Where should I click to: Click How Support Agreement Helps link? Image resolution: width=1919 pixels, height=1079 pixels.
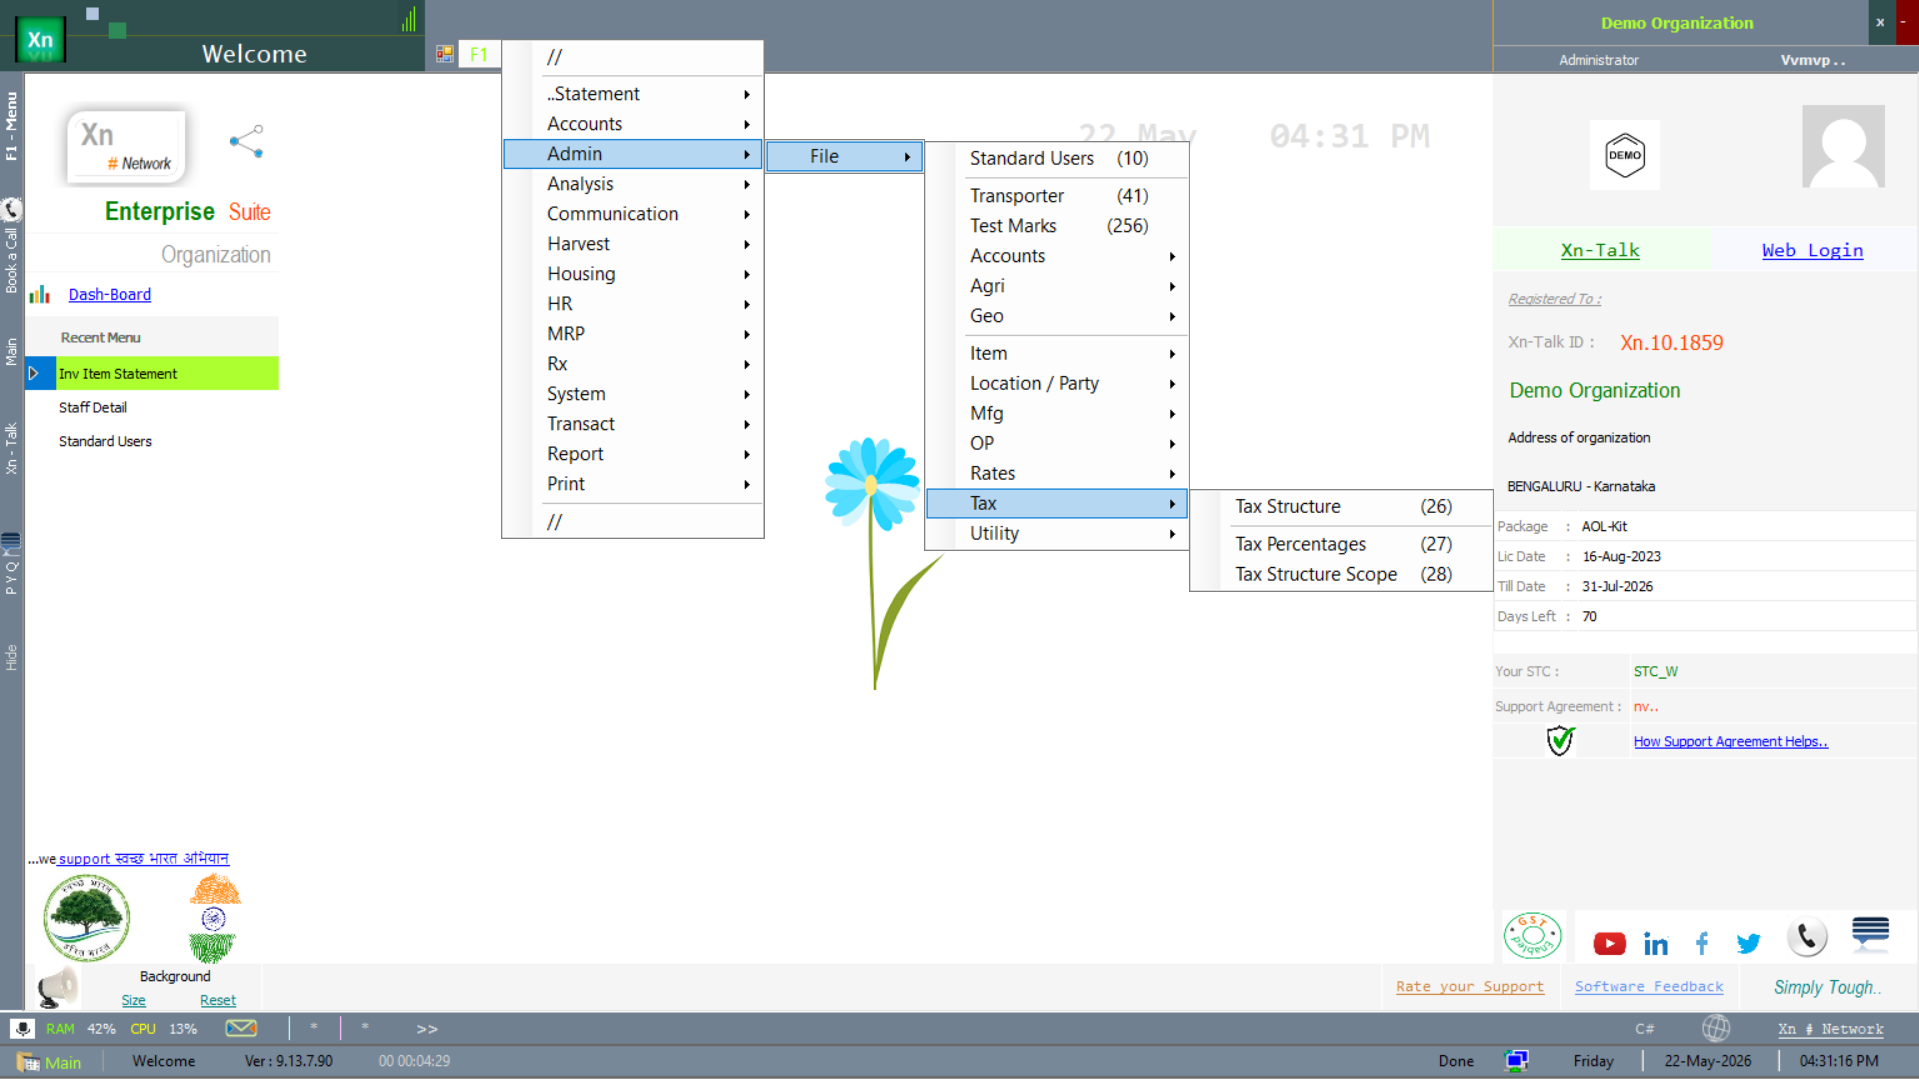pos(1730,741)
